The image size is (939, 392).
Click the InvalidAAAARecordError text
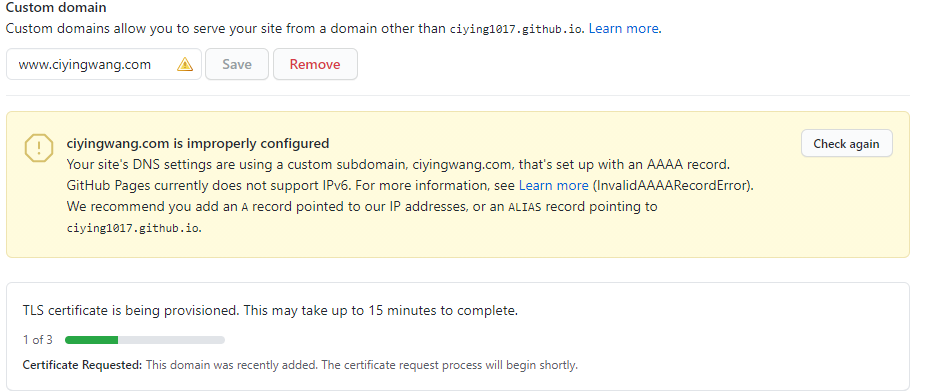(x=672, y=186)
